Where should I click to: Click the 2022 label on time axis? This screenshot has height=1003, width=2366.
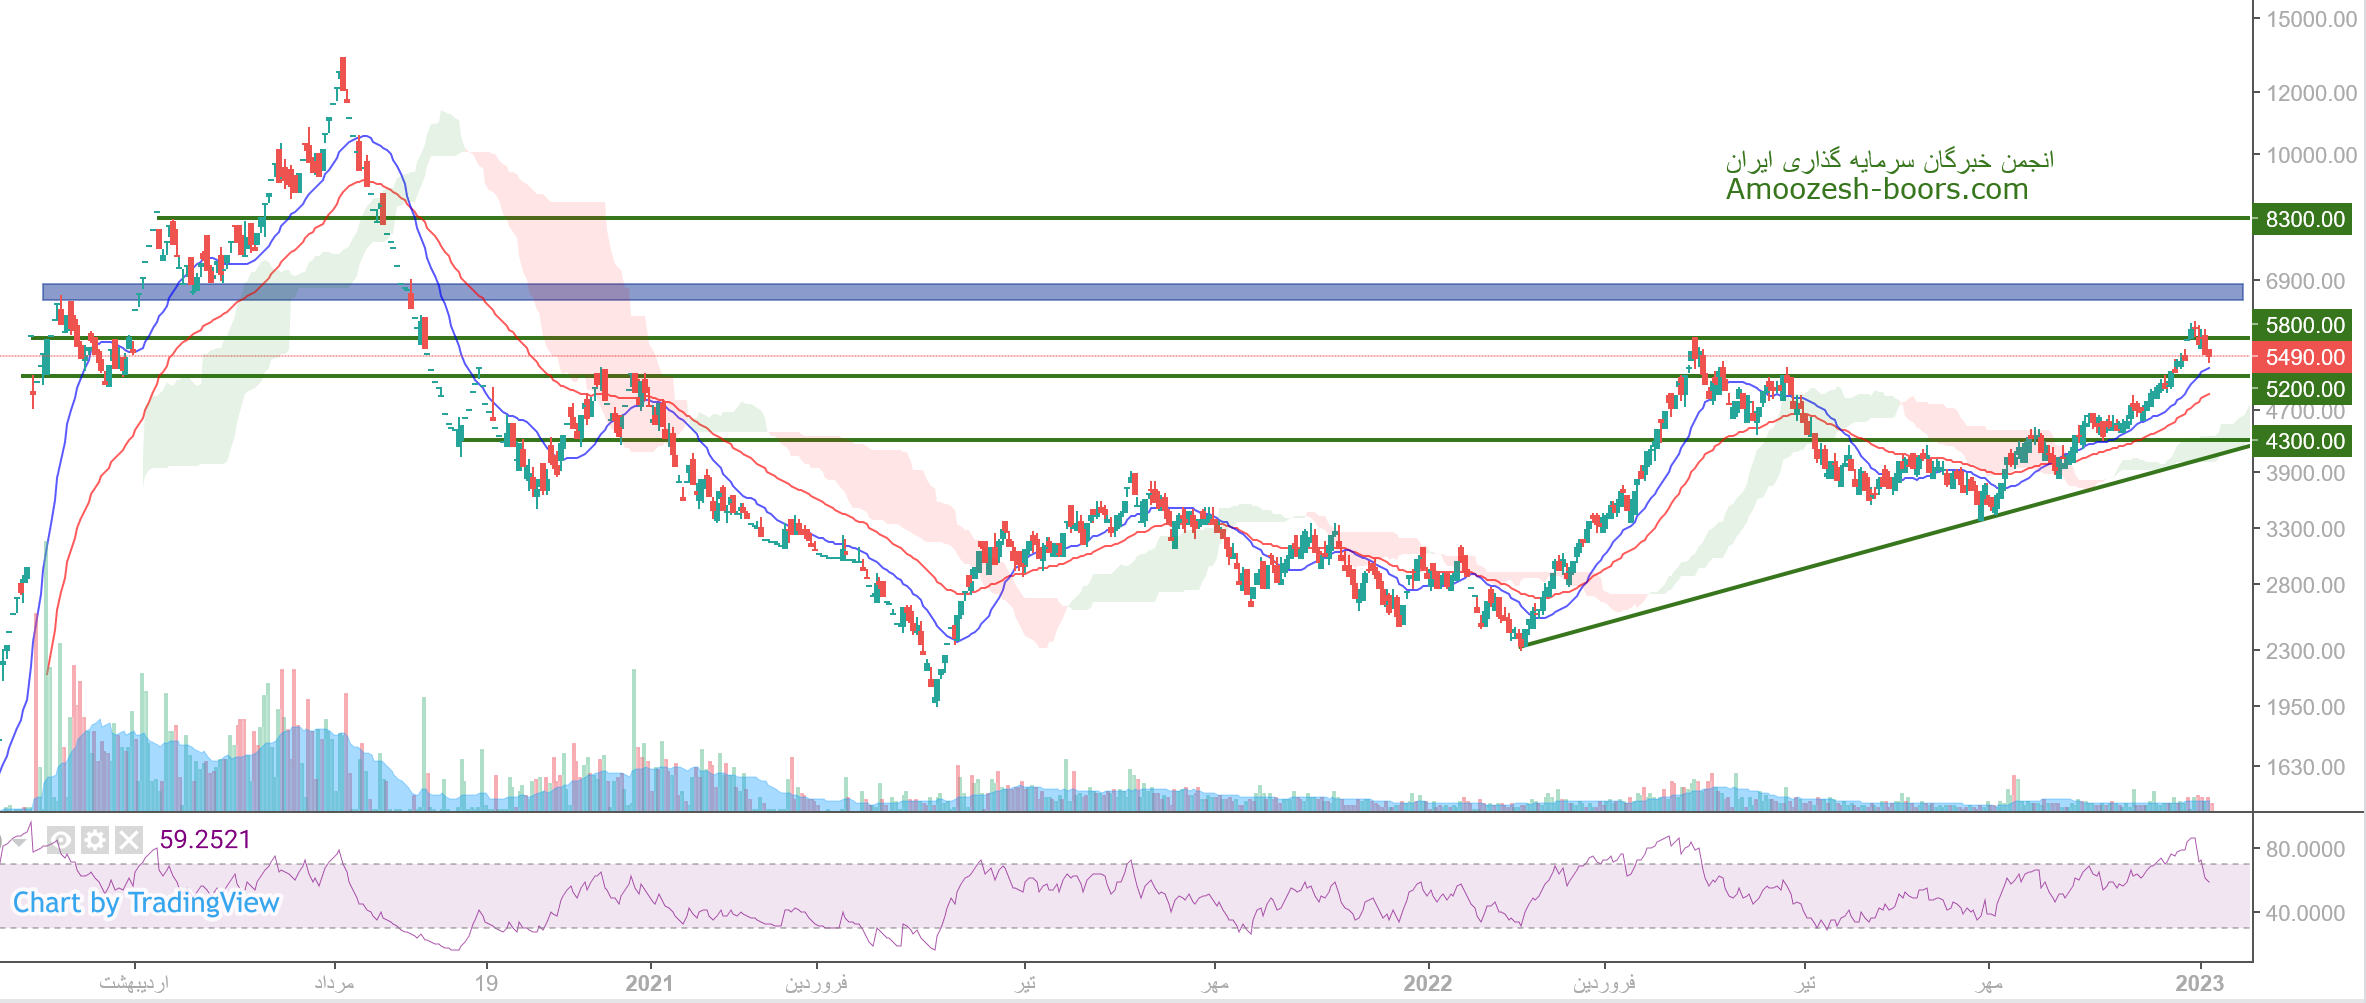(x=1427, y=983)
